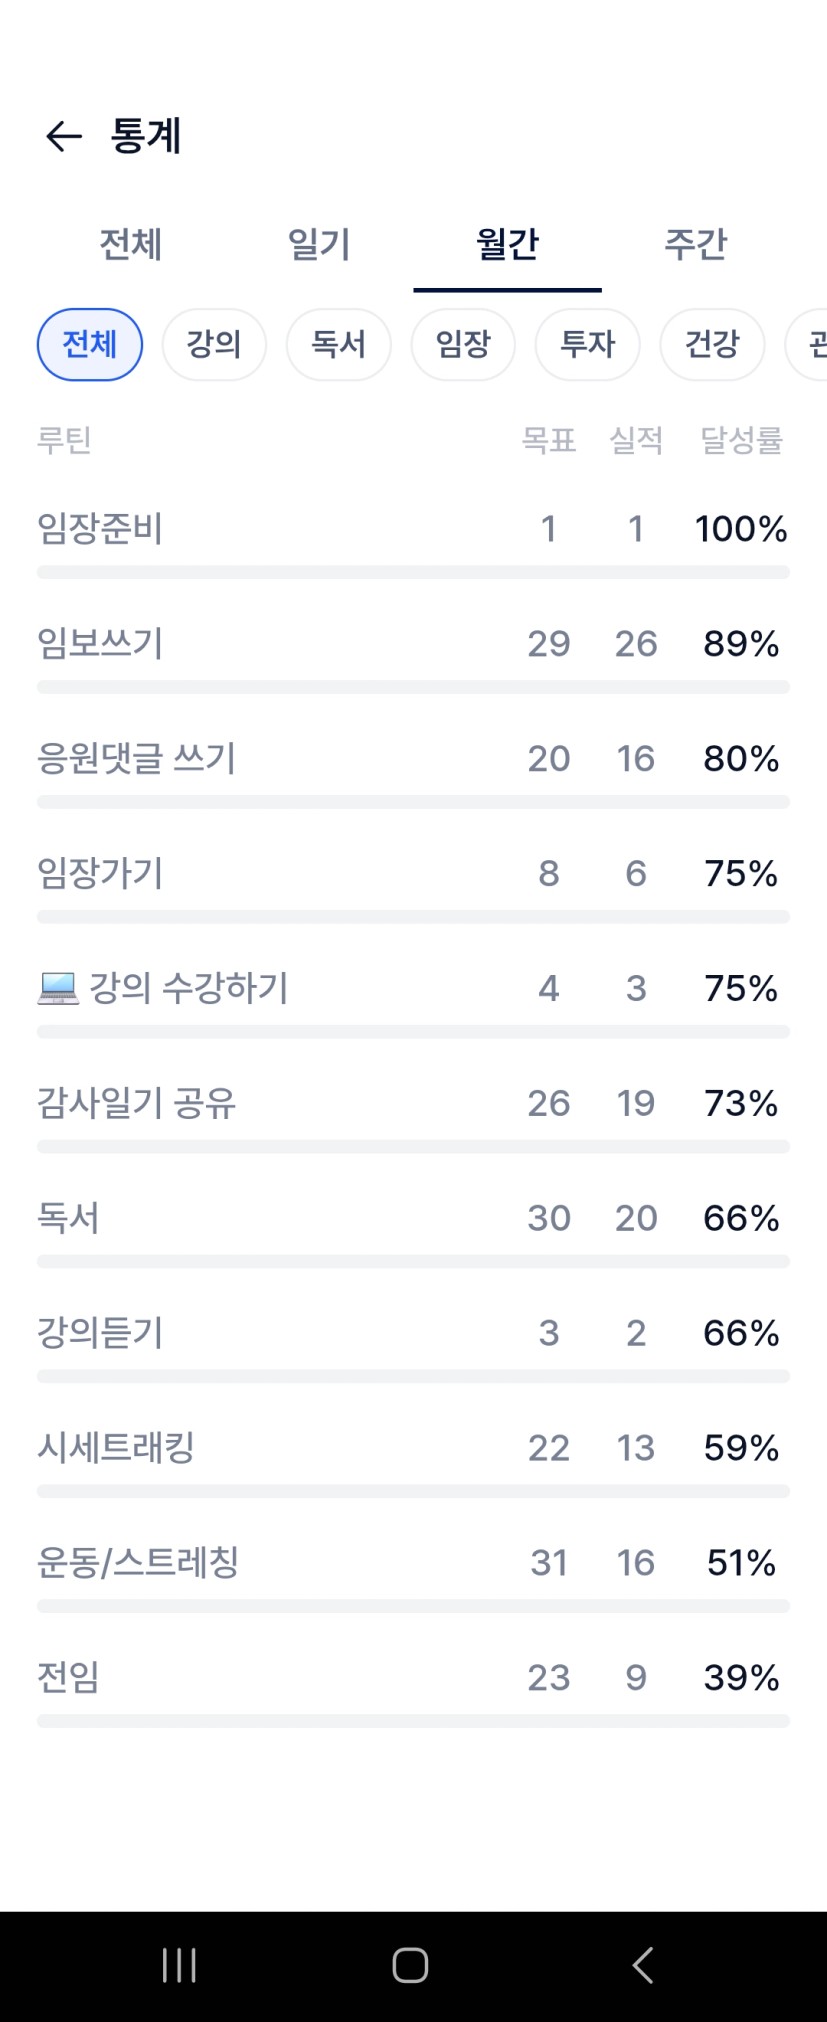Click the 임장준비 progress bar

click(413, 572)
